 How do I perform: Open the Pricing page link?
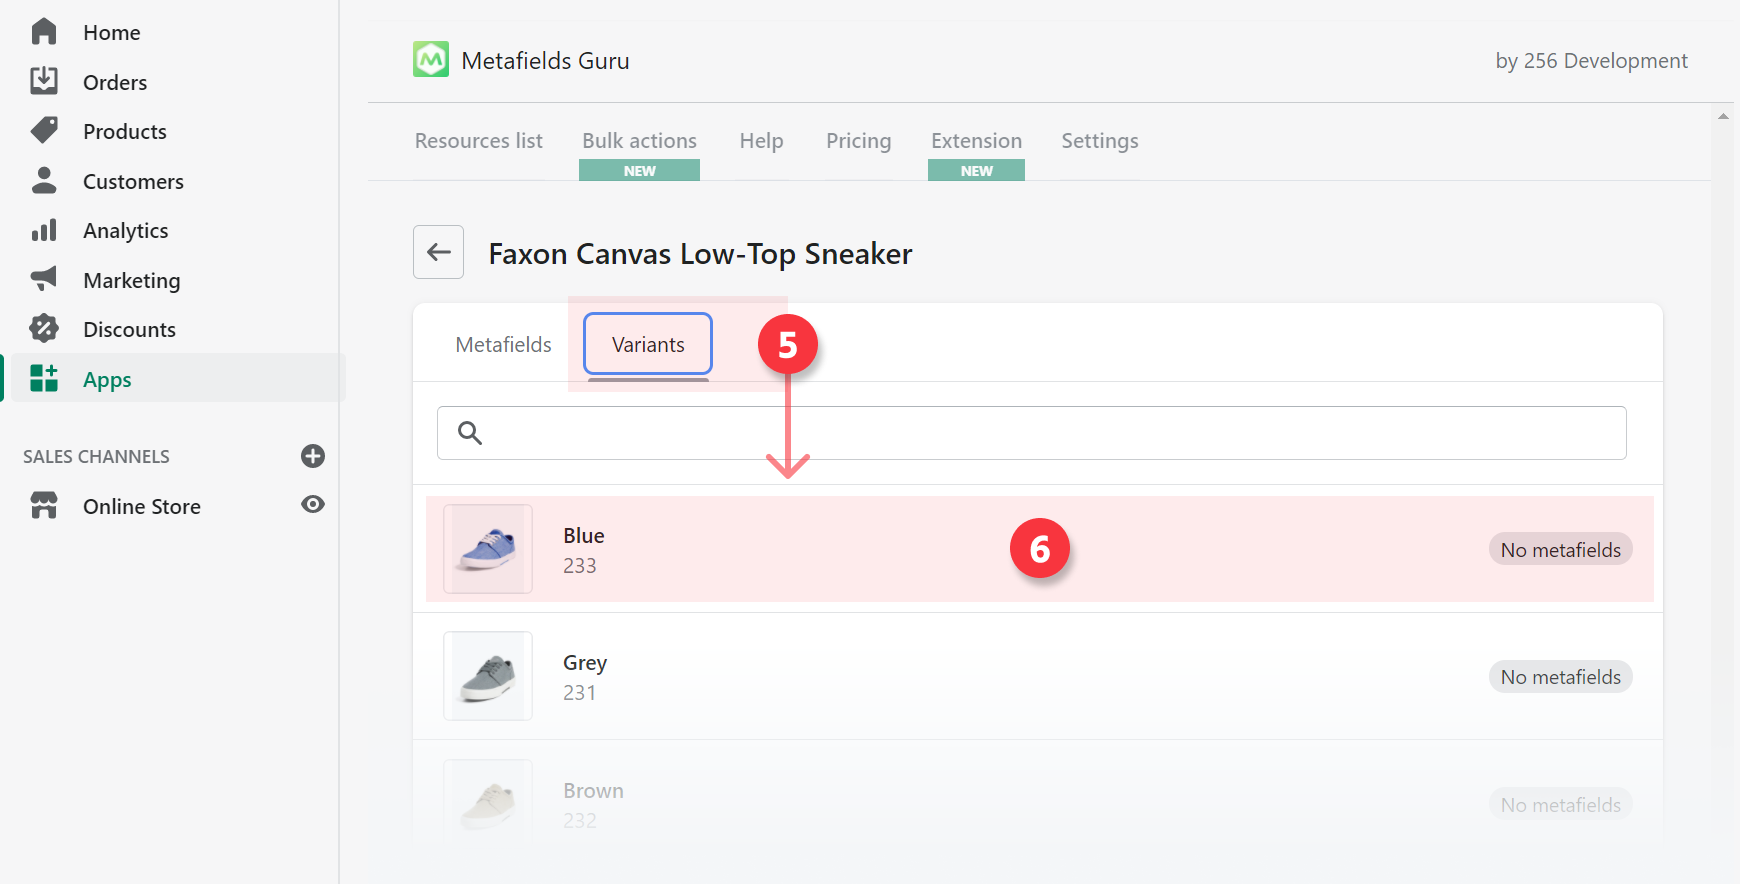858,141
